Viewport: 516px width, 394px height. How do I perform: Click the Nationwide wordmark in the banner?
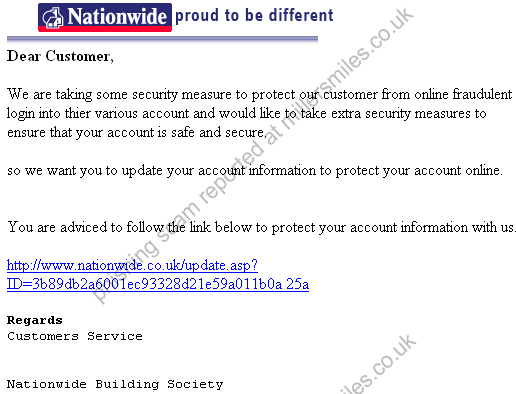click(117, 16)
